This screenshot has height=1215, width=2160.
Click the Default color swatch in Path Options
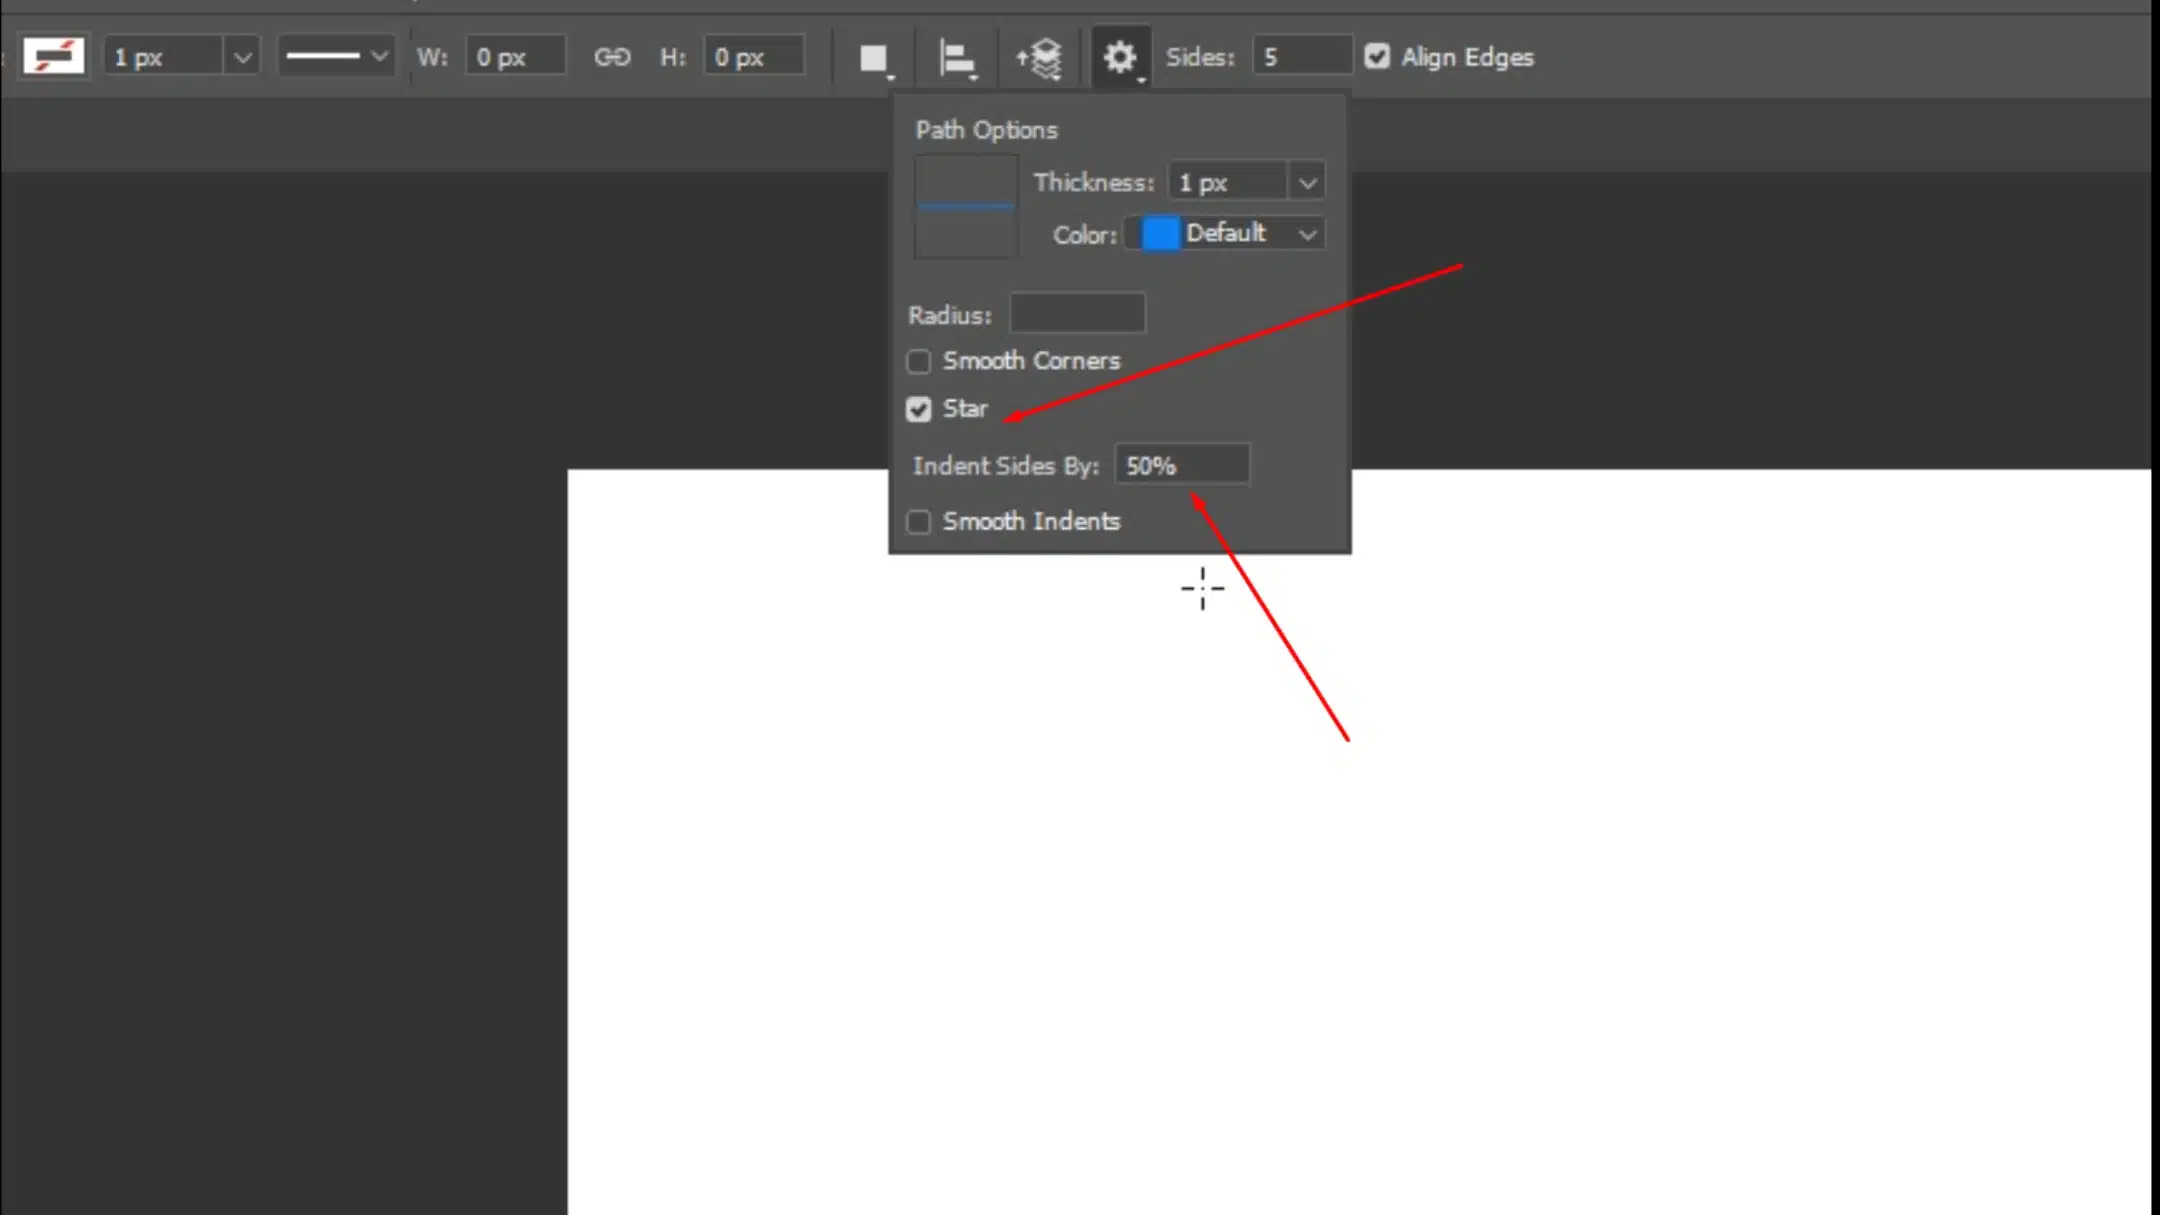pyautogui.click(x=1162, y=233)
